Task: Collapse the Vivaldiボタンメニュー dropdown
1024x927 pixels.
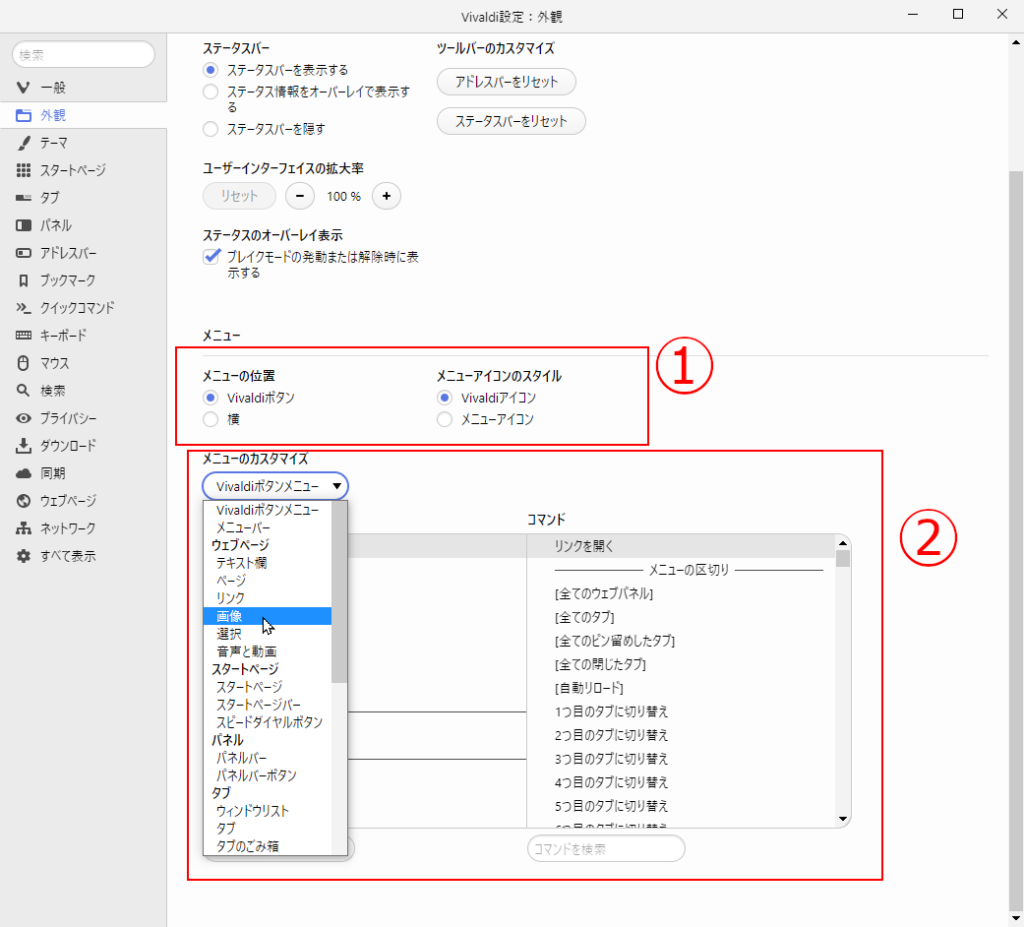Action: [x=275, y=486]
